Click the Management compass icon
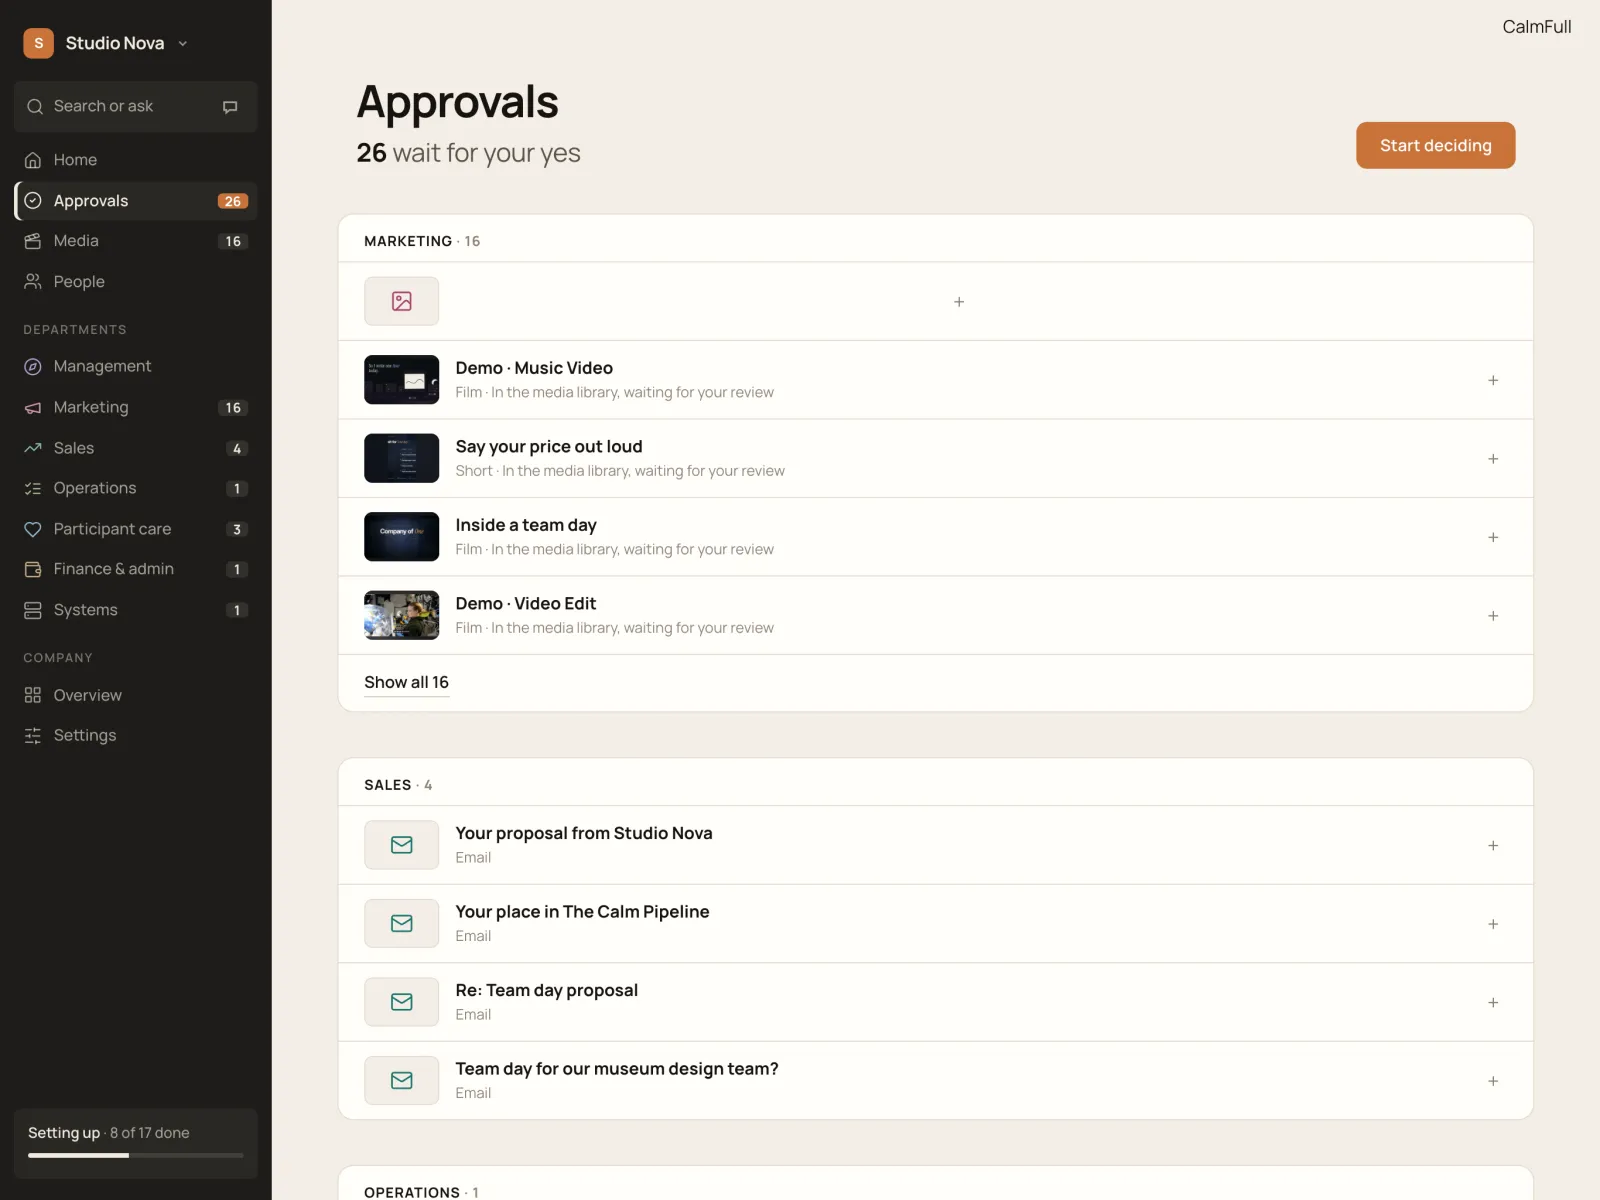1600x1200 pixels. point(33,367)
